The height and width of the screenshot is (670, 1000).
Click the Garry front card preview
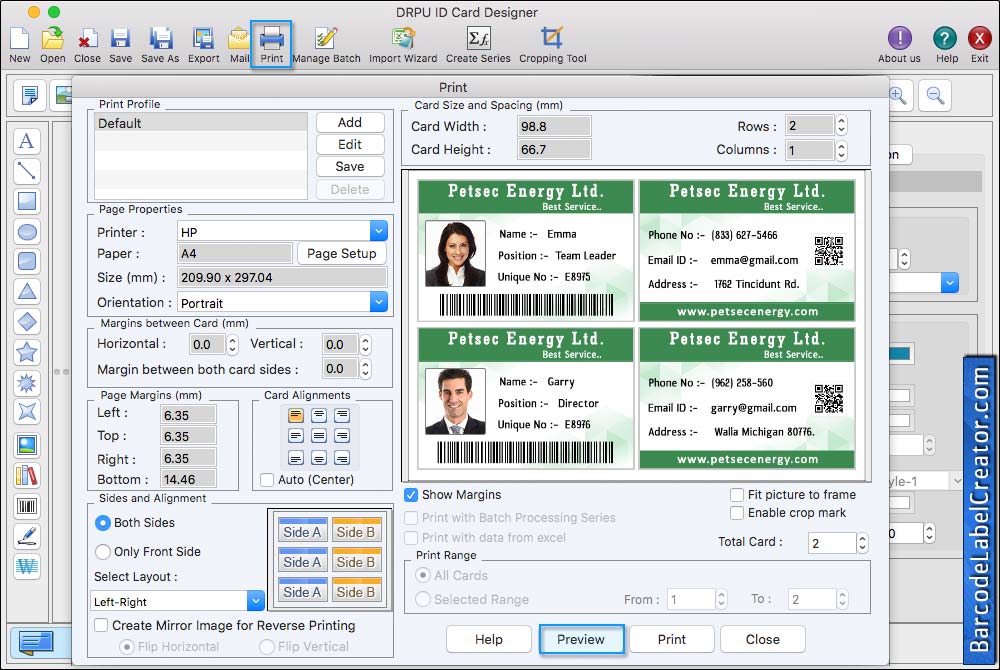(526, 398)
